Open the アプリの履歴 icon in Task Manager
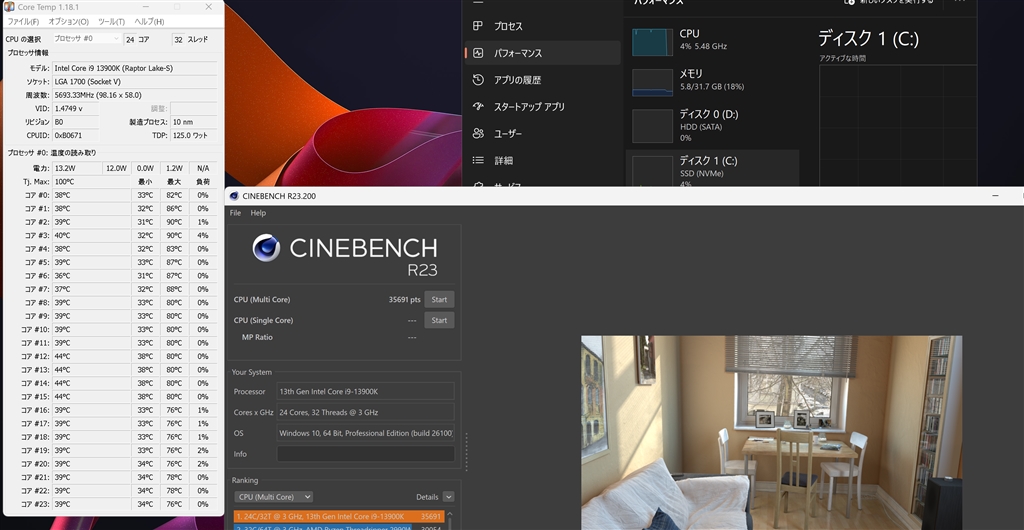Screen dimensions: 1024x530 click(x=478, y=80)
